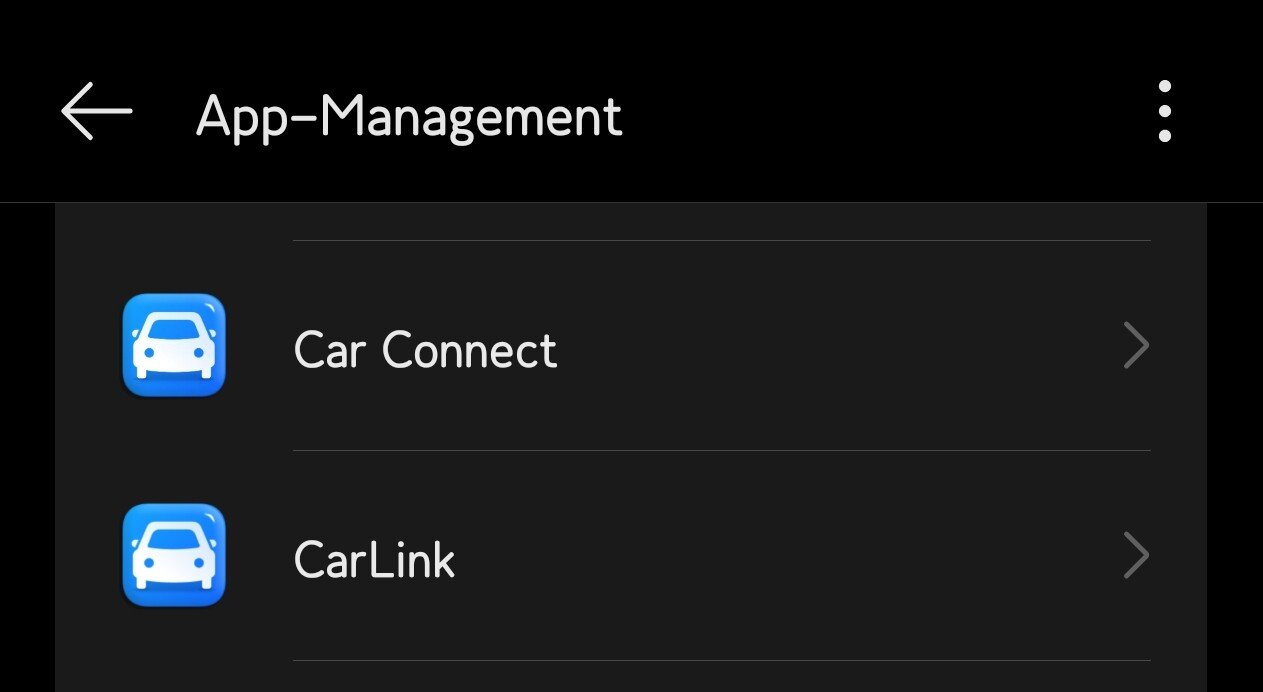
Task: Click the arrow at the end of the Car Connect row
Action: coord(1135,346)
